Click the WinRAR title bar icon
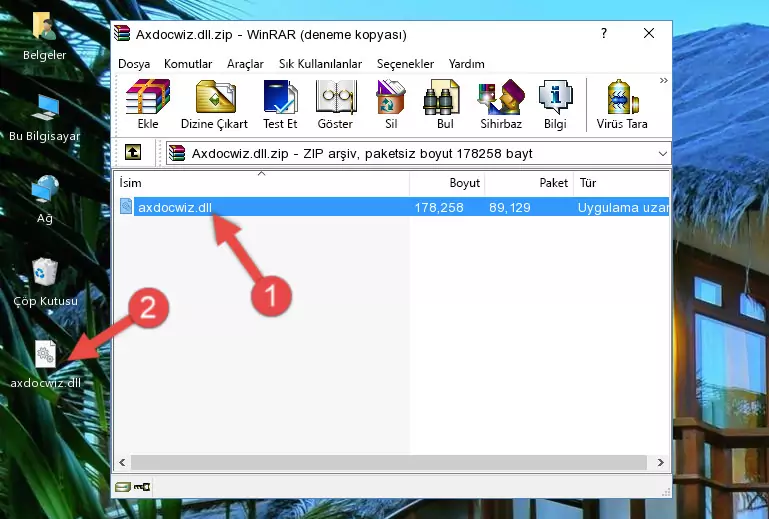The height and width of the screenshot is (519, 769). coord(123,34)
